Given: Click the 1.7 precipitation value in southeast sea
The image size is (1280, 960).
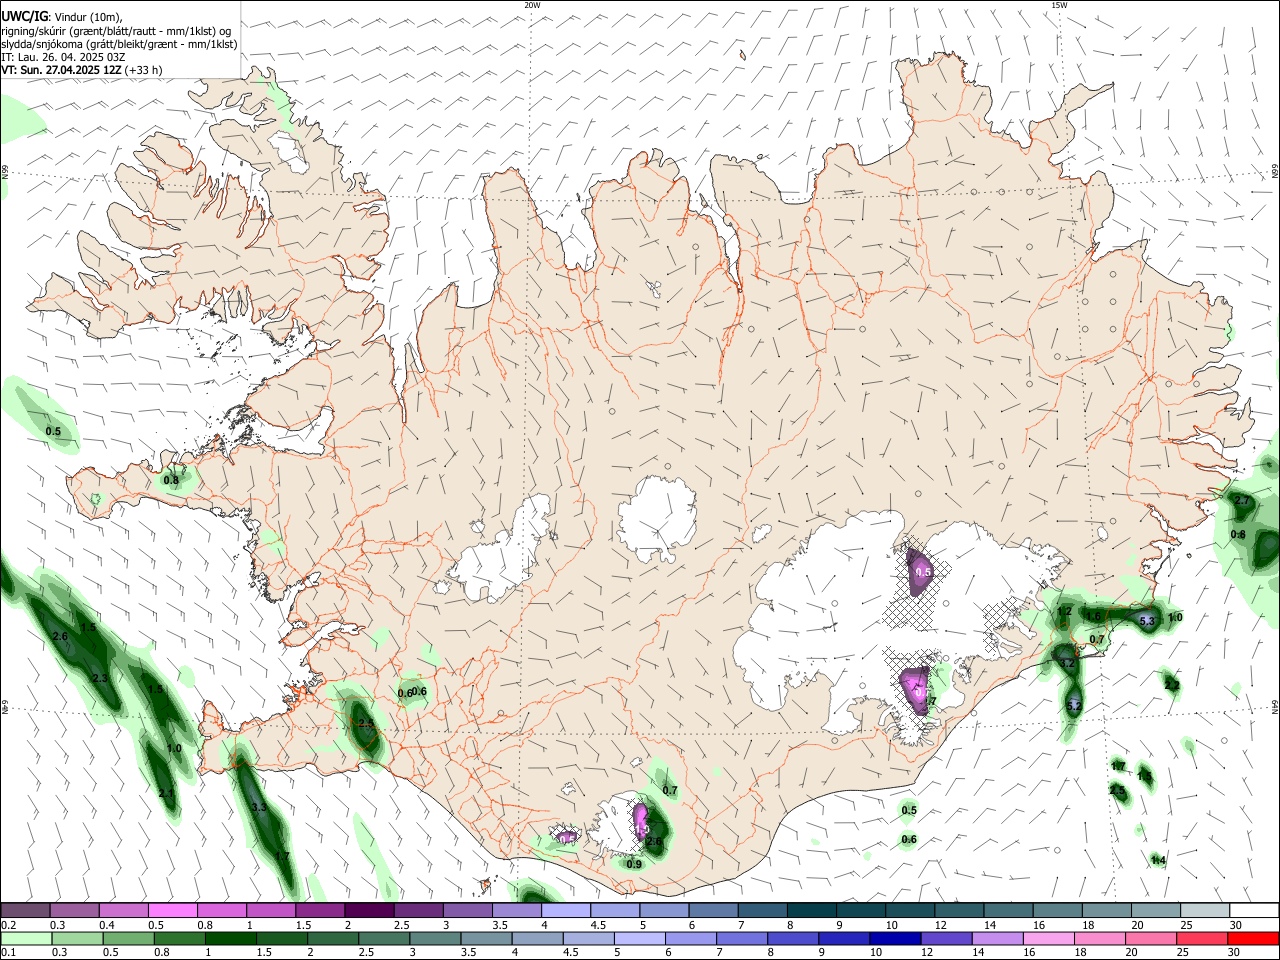Looking at the screenshot, I should pos(1118,766).
